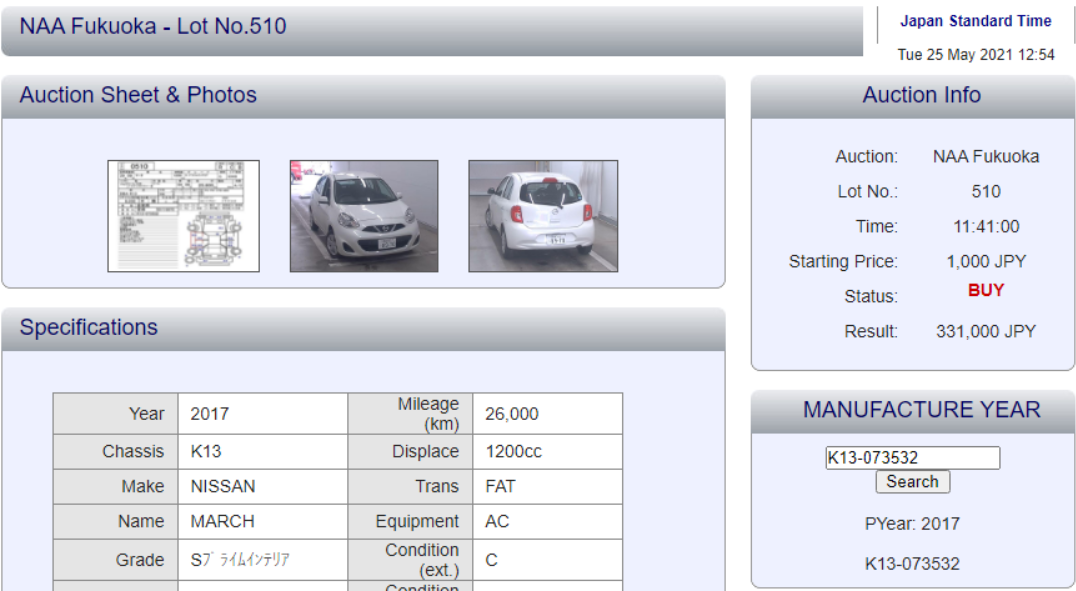Click the make value NISSAN cell
Image resolution: width=1076 pixels, height=591 pixels.
click(x=263, y=487)
